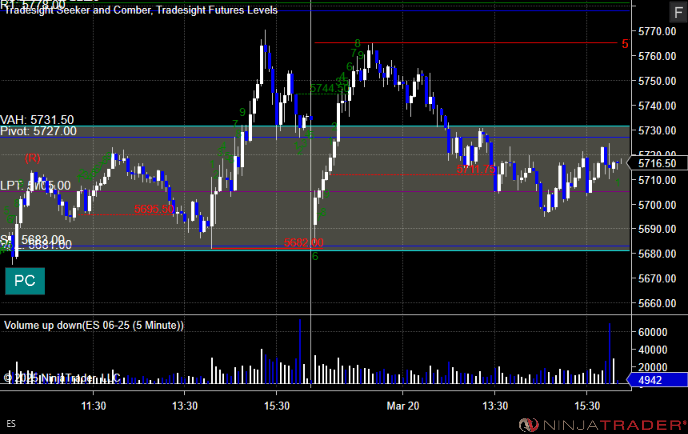This screenshot has height=434, width=688.
Task: Click 5730.00 on the price axis
Action: pos(657,131)
